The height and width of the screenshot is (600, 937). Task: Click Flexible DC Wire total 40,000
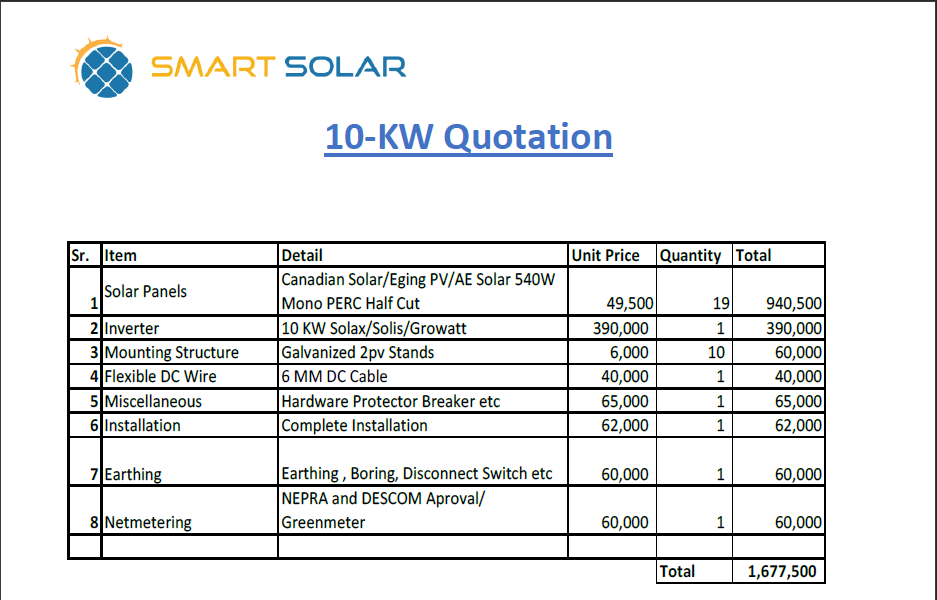click(798, 376)
